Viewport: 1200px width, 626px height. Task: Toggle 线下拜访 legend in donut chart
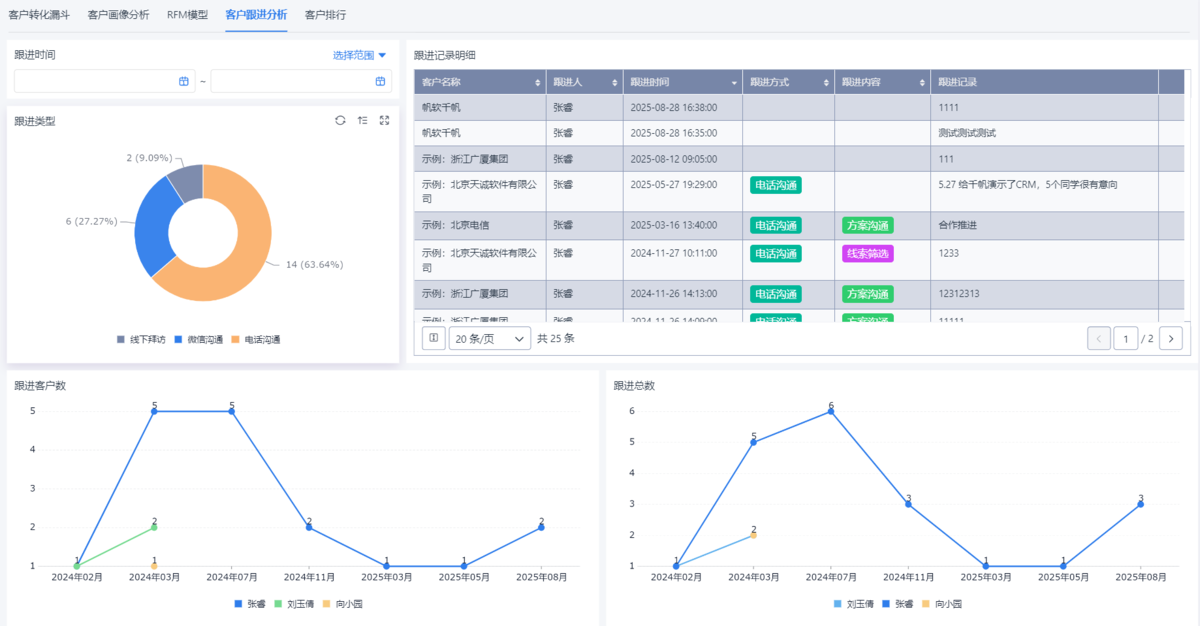coord(141,340)
